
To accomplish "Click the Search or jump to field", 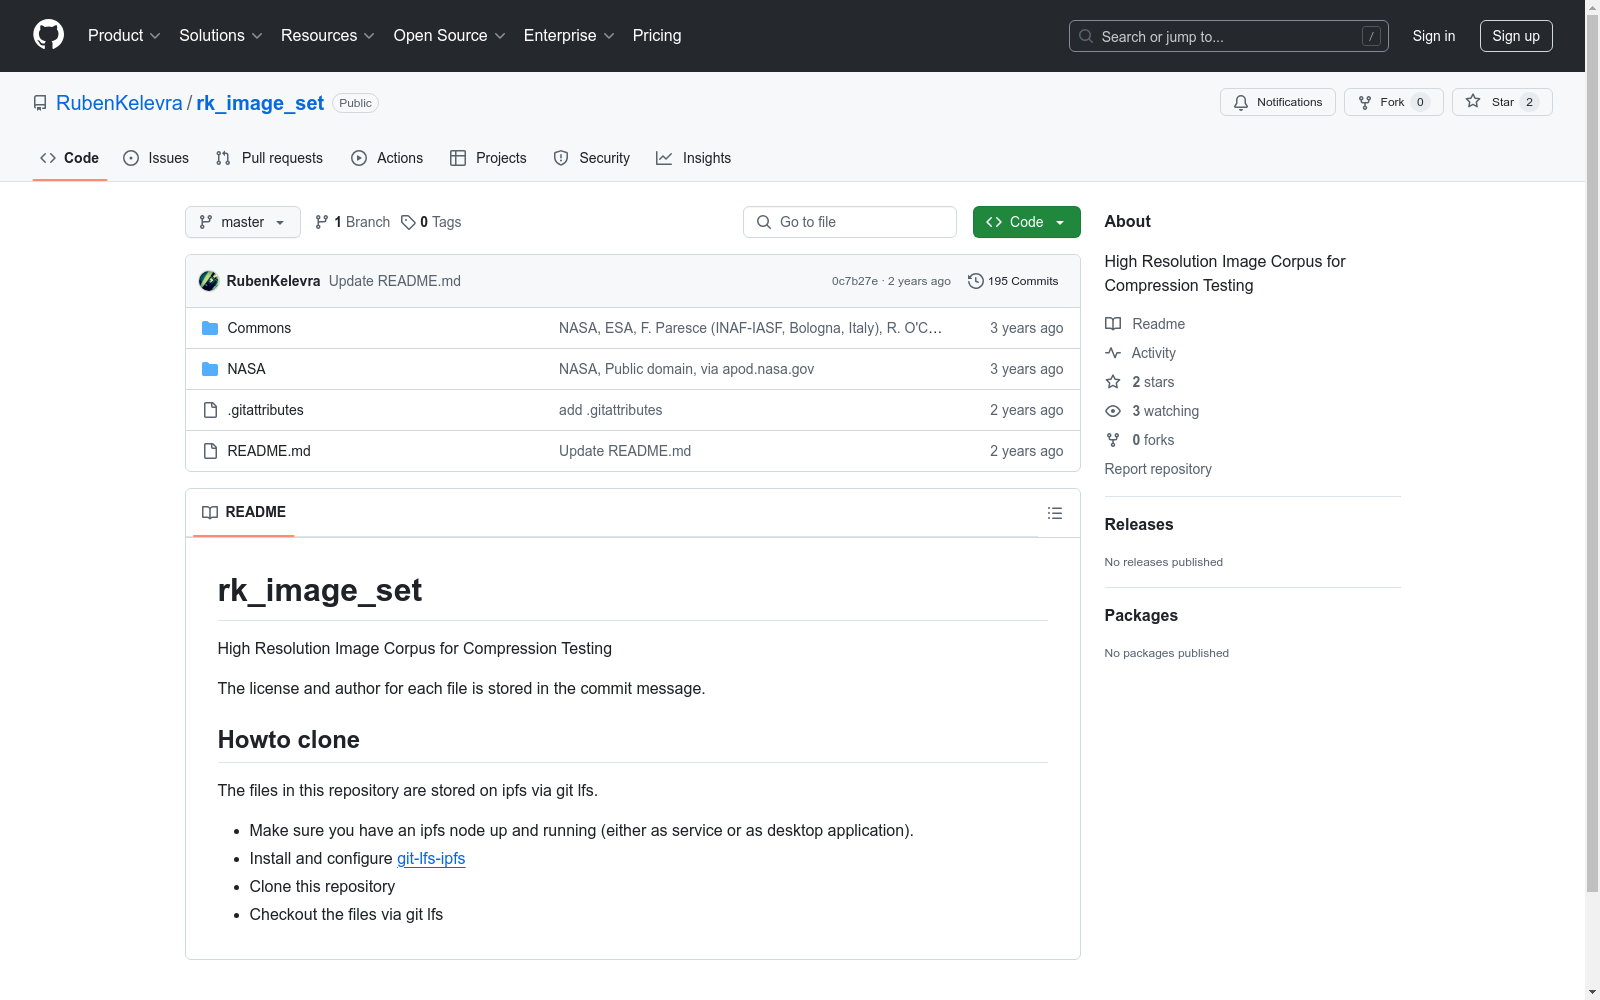I will pyautogui.click(x=1229, y=36).
